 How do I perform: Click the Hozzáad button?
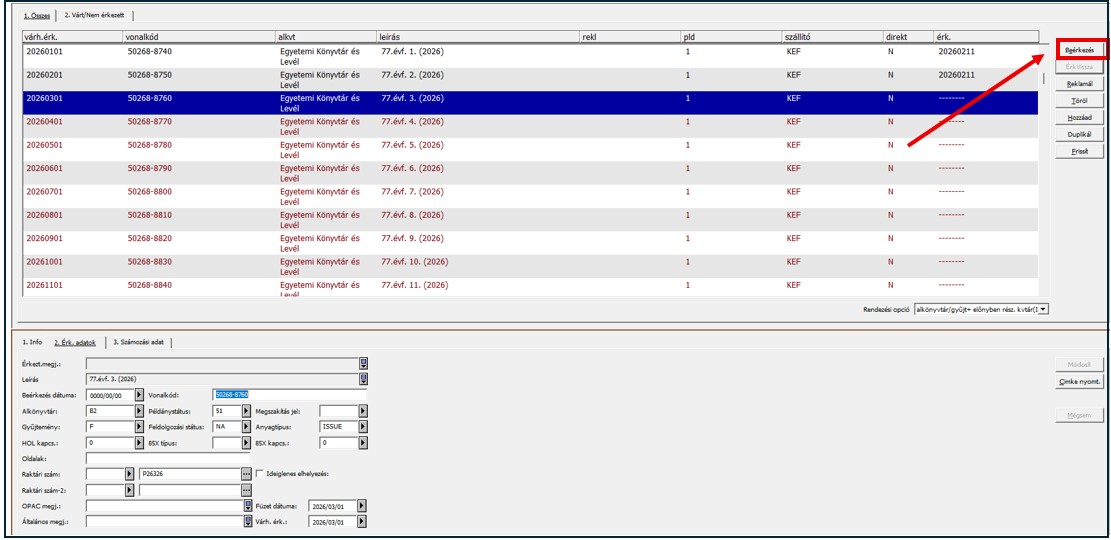[x=1079, y=118]
